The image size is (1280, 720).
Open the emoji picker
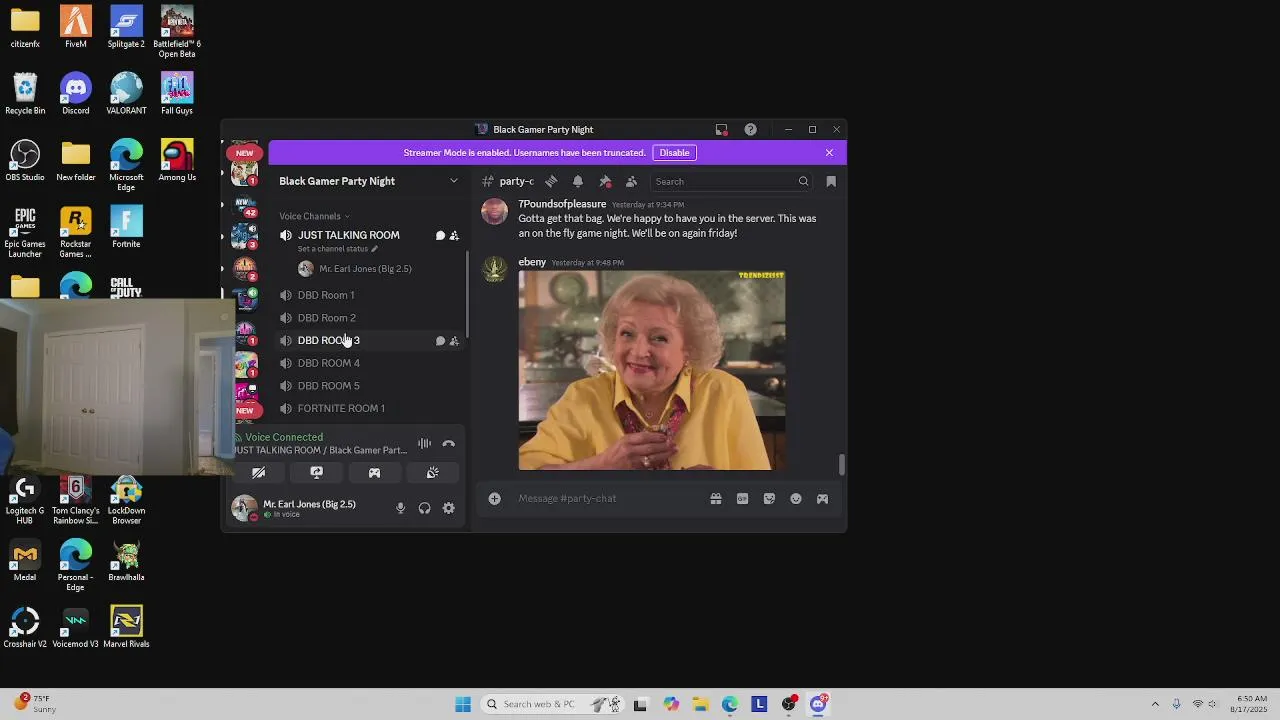(796, 498)
